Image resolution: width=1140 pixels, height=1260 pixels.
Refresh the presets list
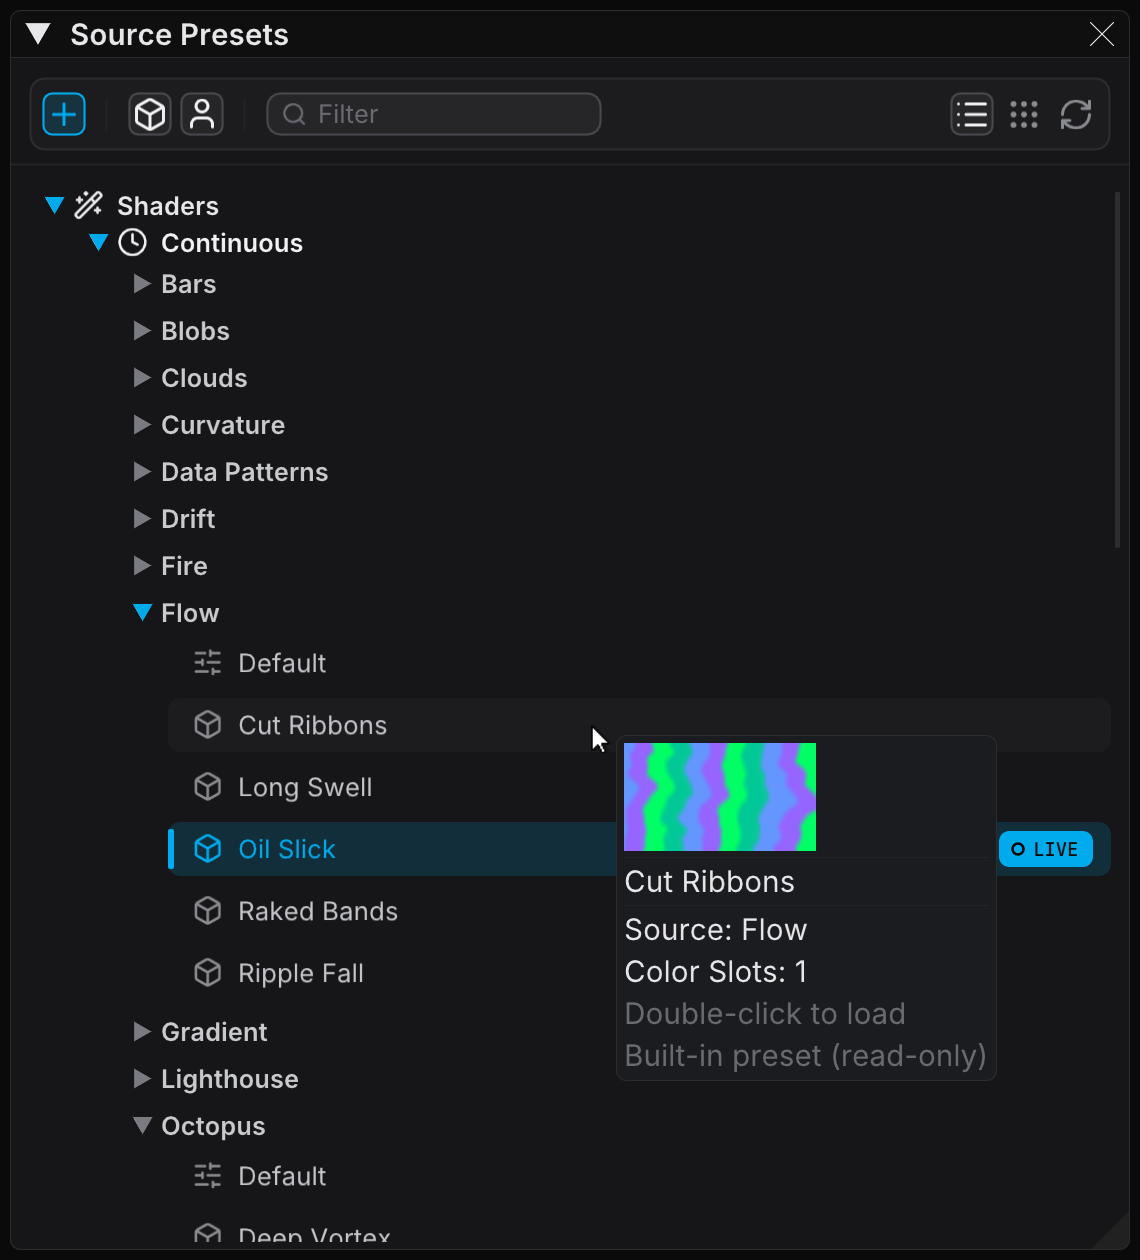click(x=1076, y=114)
